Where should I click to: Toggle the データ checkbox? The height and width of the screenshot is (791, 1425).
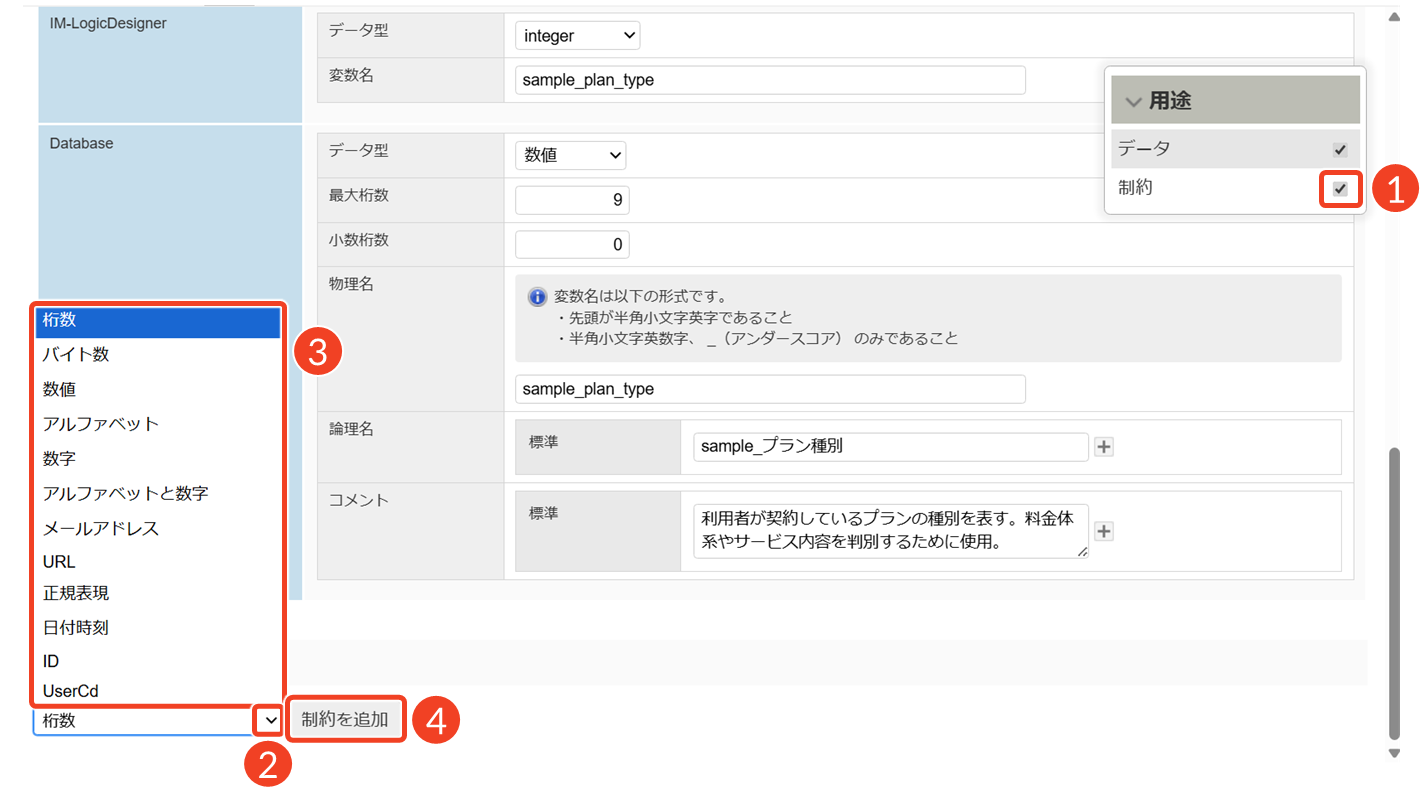[x=1340, y=150]
